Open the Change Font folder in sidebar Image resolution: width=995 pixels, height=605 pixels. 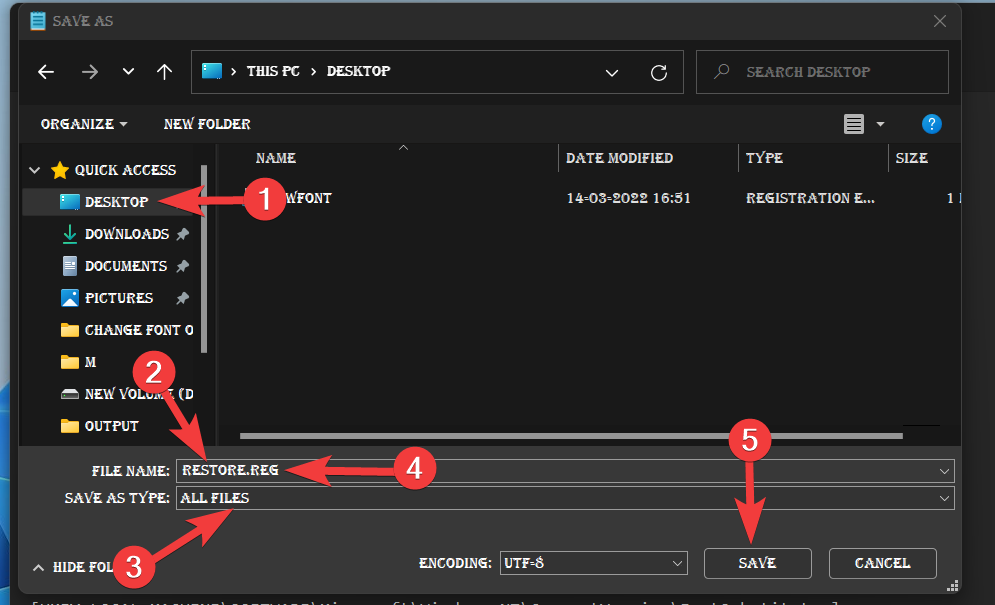click(139, 330)
